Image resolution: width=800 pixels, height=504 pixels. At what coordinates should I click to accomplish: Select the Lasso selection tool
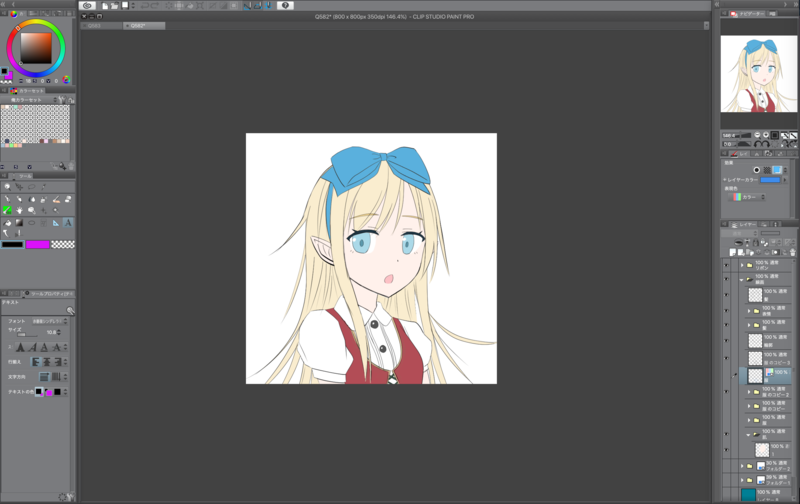[32, 187]
